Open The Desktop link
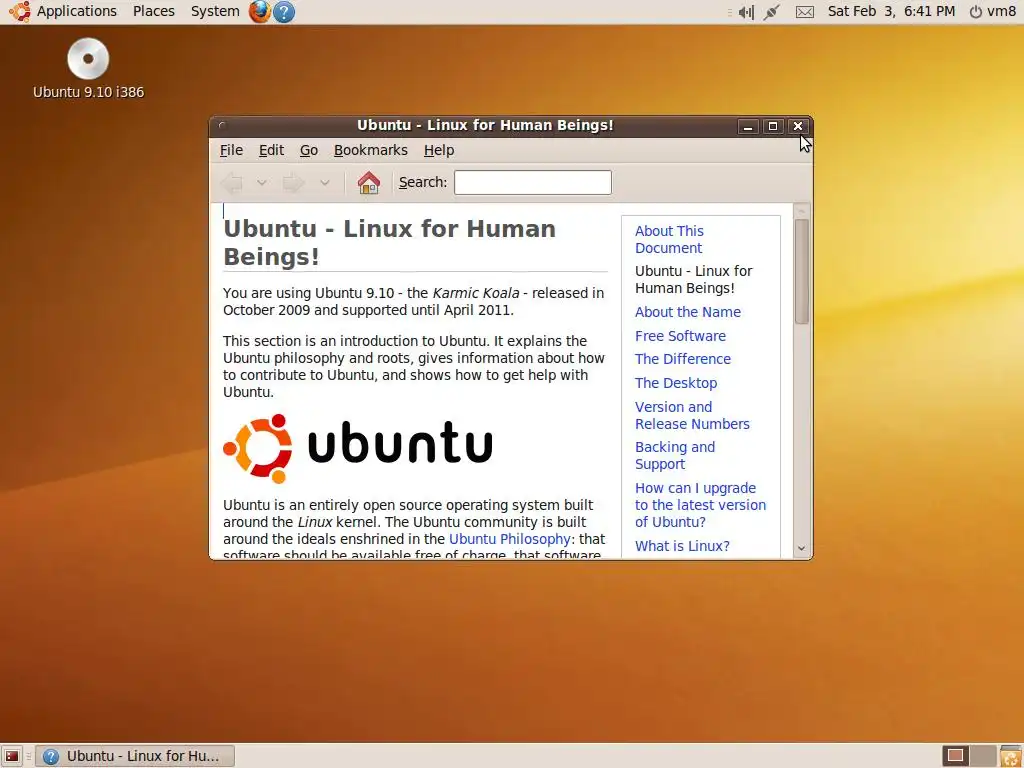The height and width of the screenshot is (768, 1024). (x=676, y=383)
